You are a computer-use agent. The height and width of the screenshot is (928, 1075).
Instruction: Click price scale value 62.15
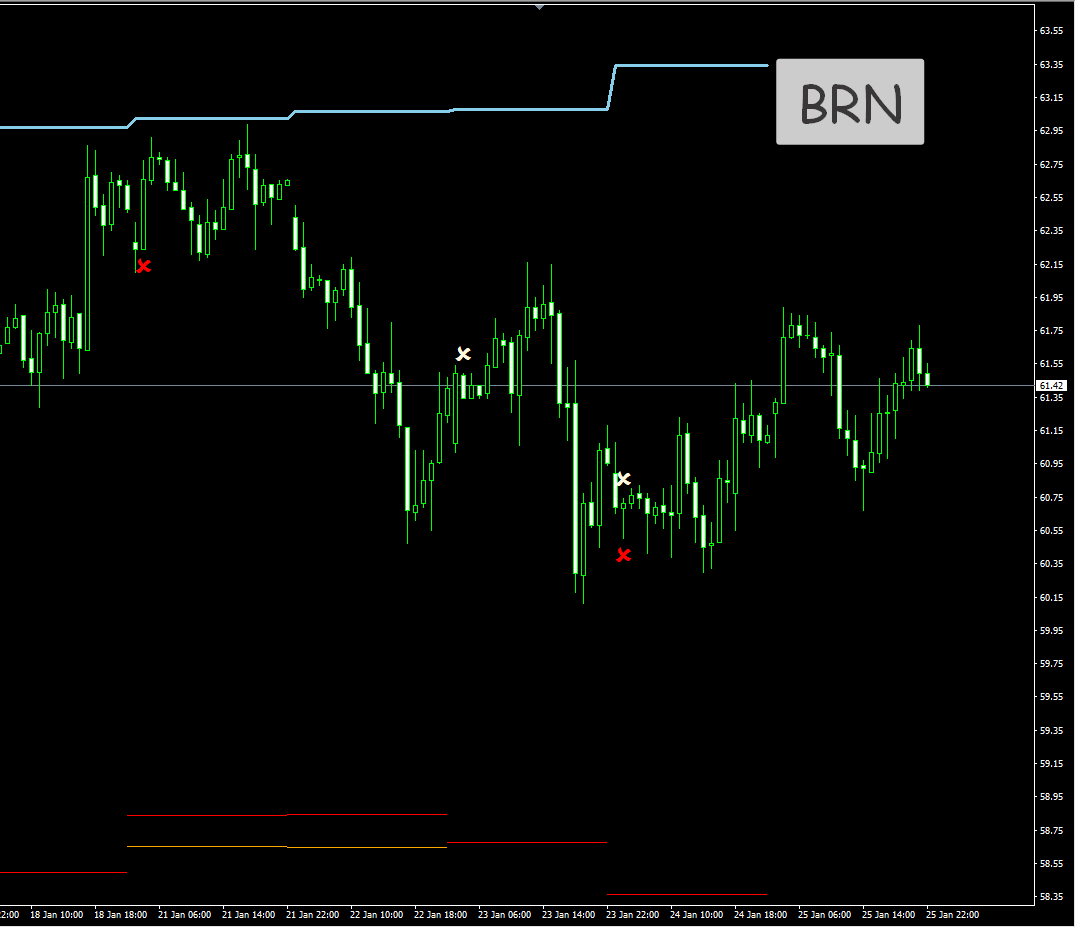tap(1051, 265)
